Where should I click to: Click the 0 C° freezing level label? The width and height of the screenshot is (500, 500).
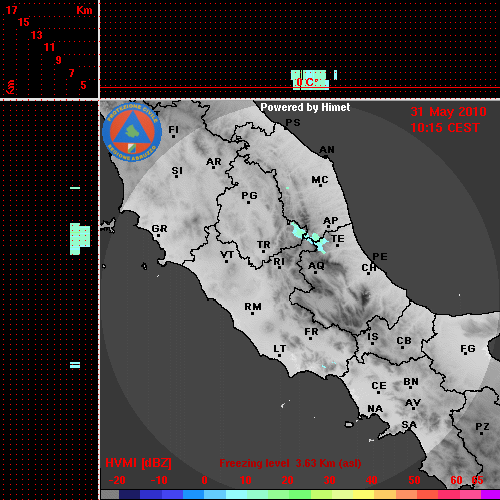307,82
